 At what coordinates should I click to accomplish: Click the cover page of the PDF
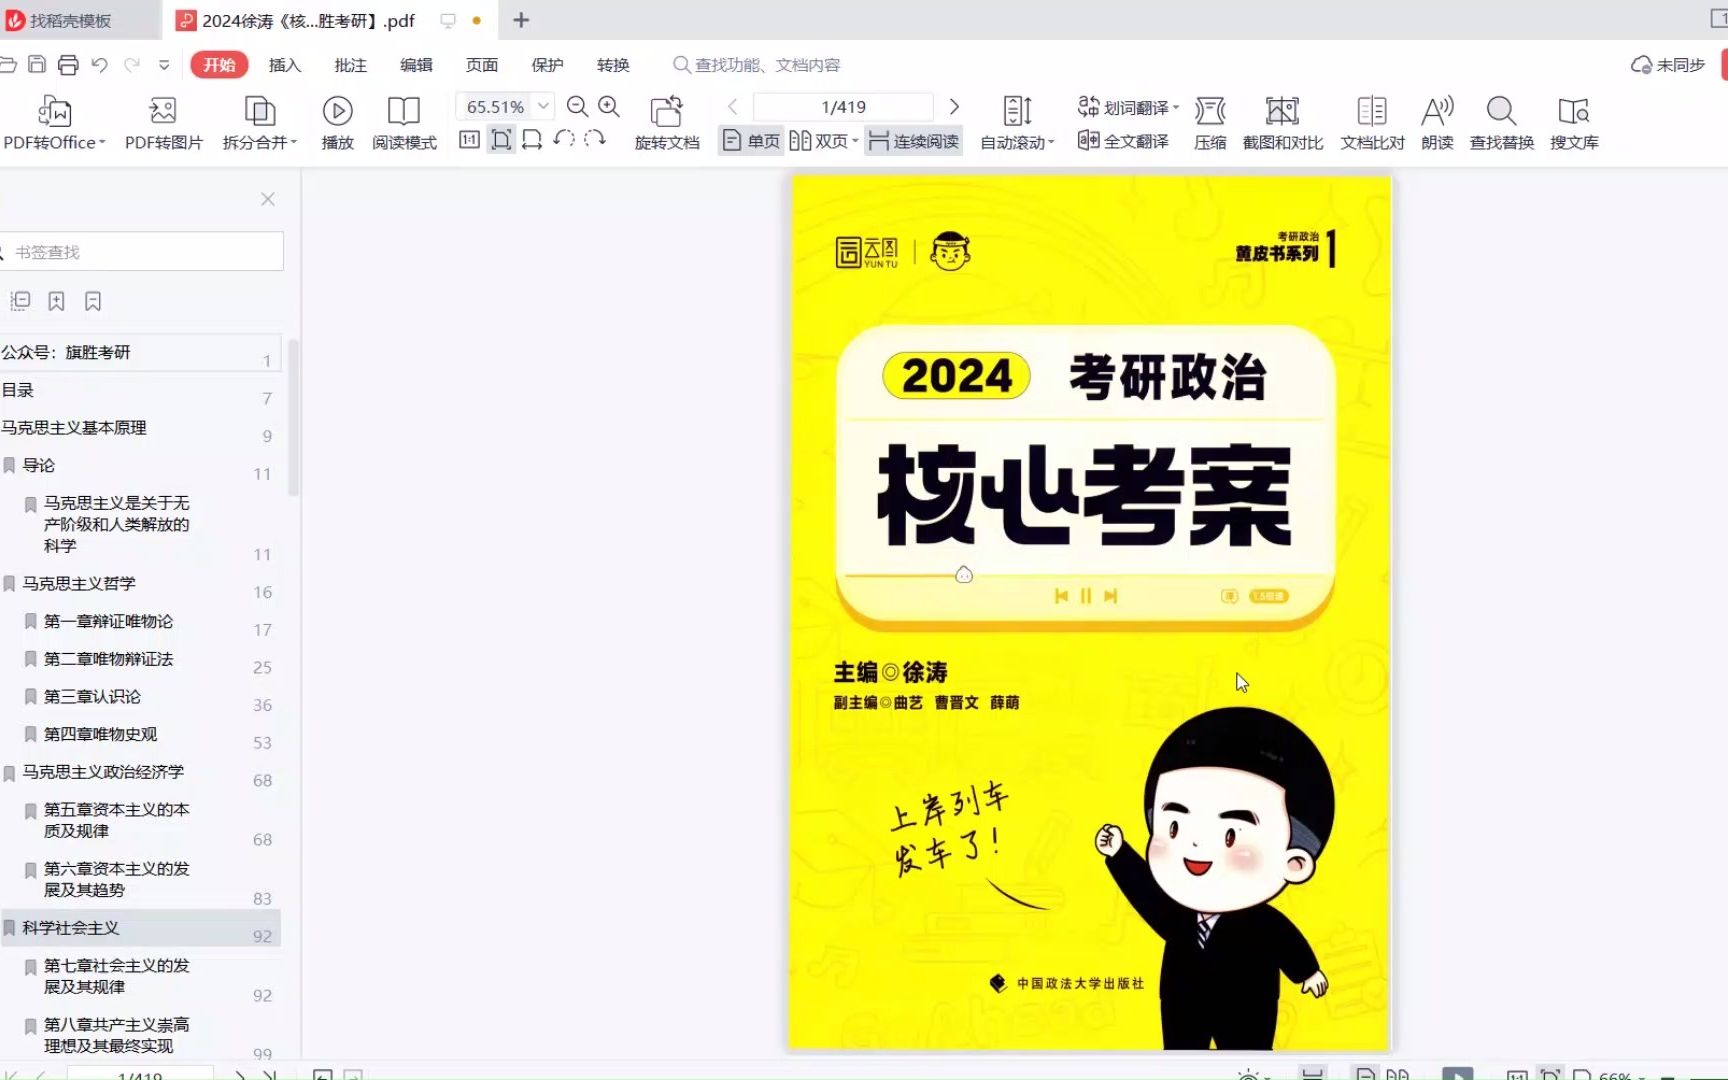click(1090, 612)
